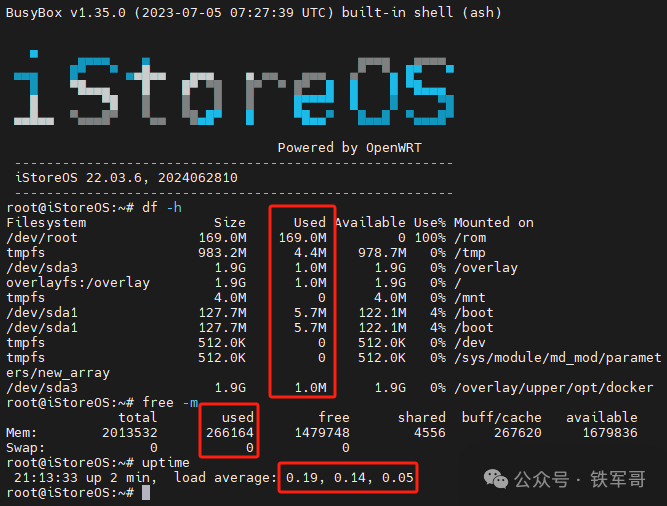The image size is (667, 506).
Task: Click the '100%' usage value for /rom
Action: [x=430, y=237]
